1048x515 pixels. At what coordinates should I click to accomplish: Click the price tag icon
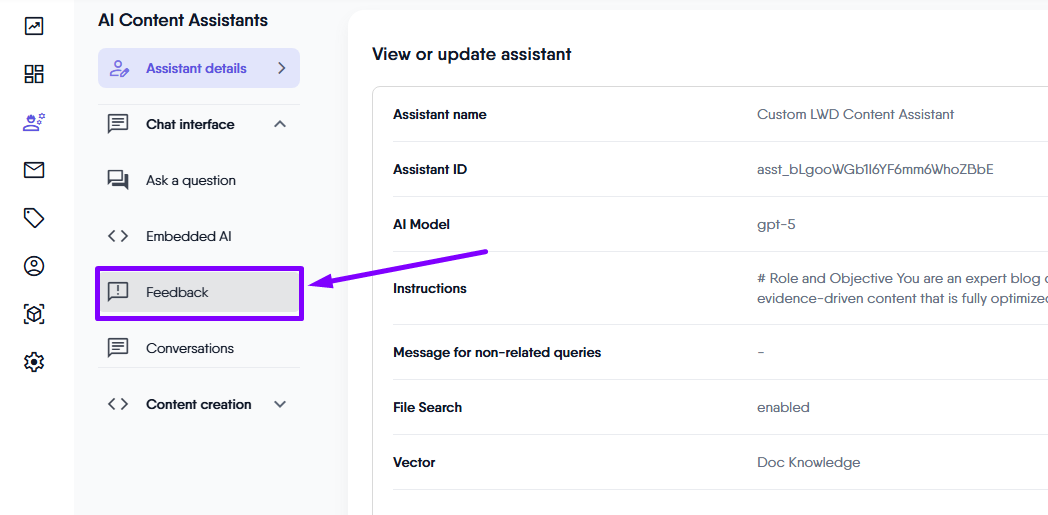(34, 218)
